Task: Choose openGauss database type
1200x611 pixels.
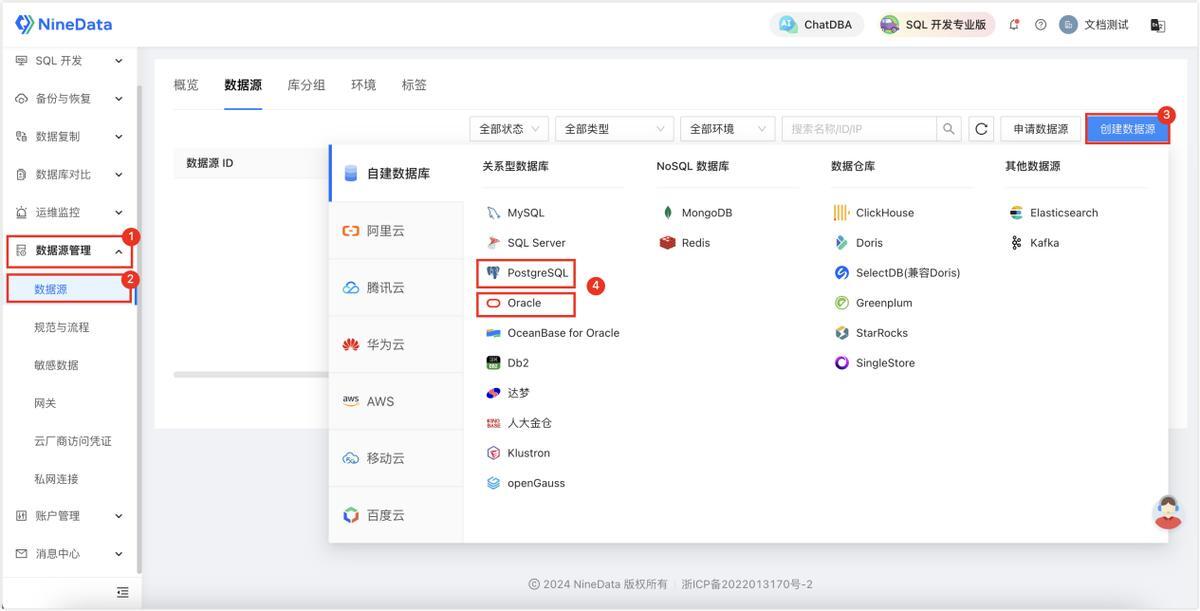Action: (526, 483)
